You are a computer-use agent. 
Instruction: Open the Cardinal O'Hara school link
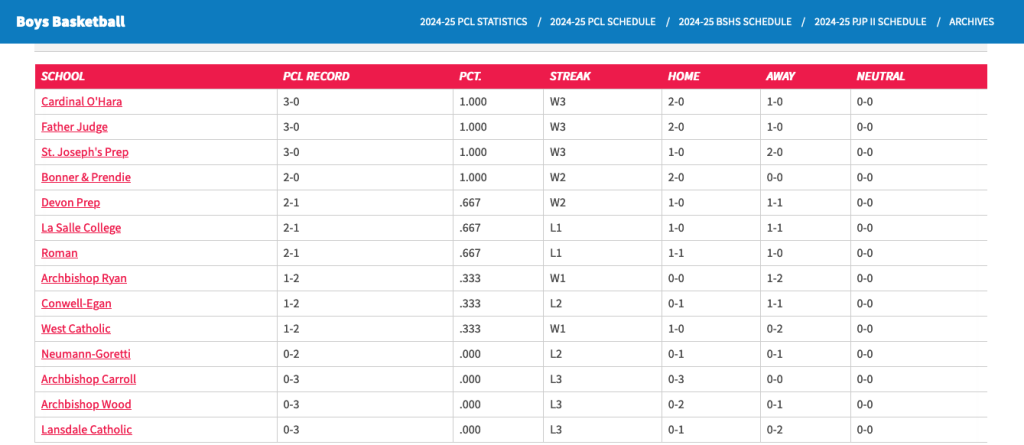81,102
